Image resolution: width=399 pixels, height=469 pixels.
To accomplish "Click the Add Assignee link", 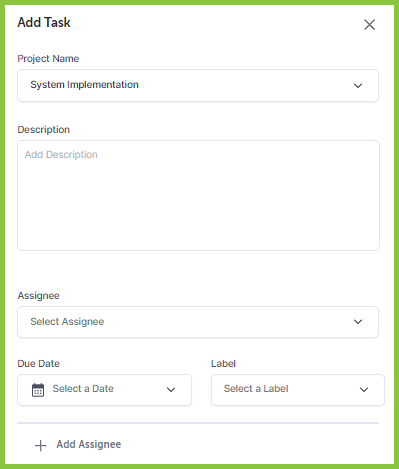I will 89,445.
